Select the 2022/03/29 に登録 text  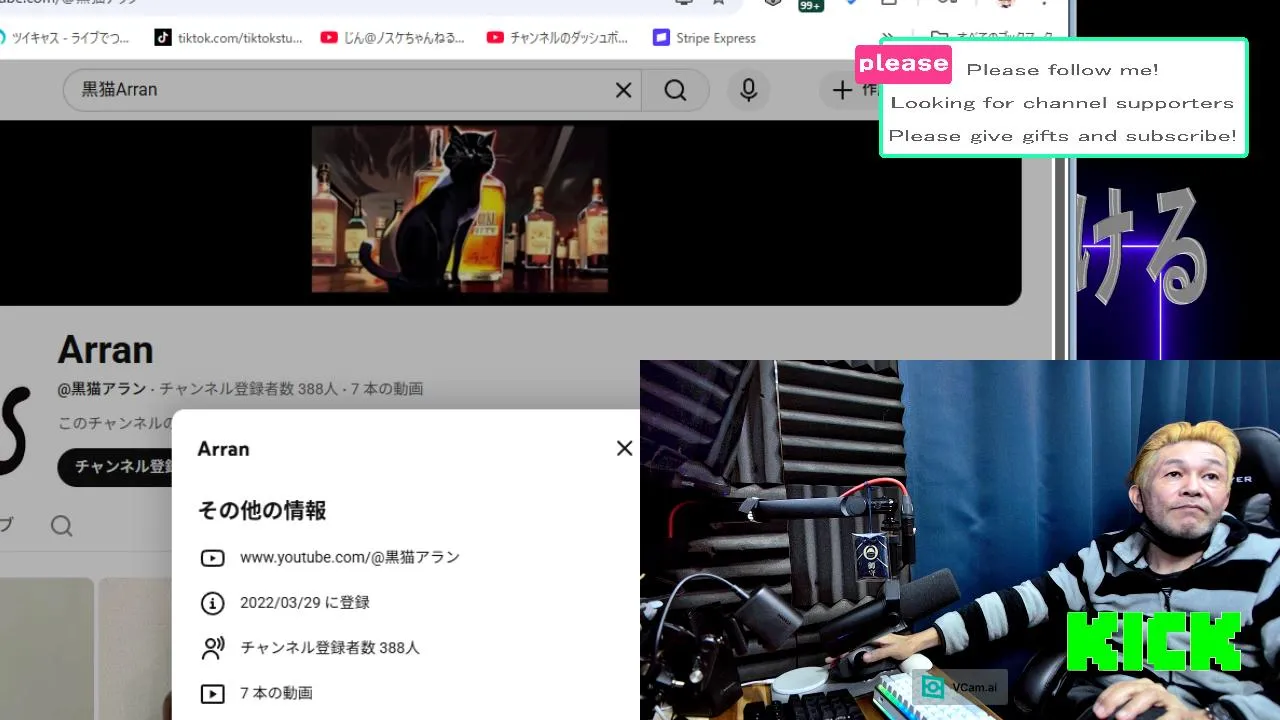[305, 603]
